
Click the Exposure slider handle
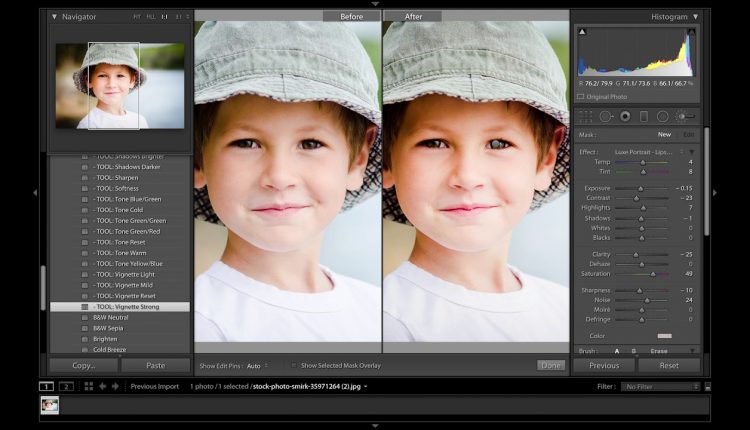click(x=640, y=188)
